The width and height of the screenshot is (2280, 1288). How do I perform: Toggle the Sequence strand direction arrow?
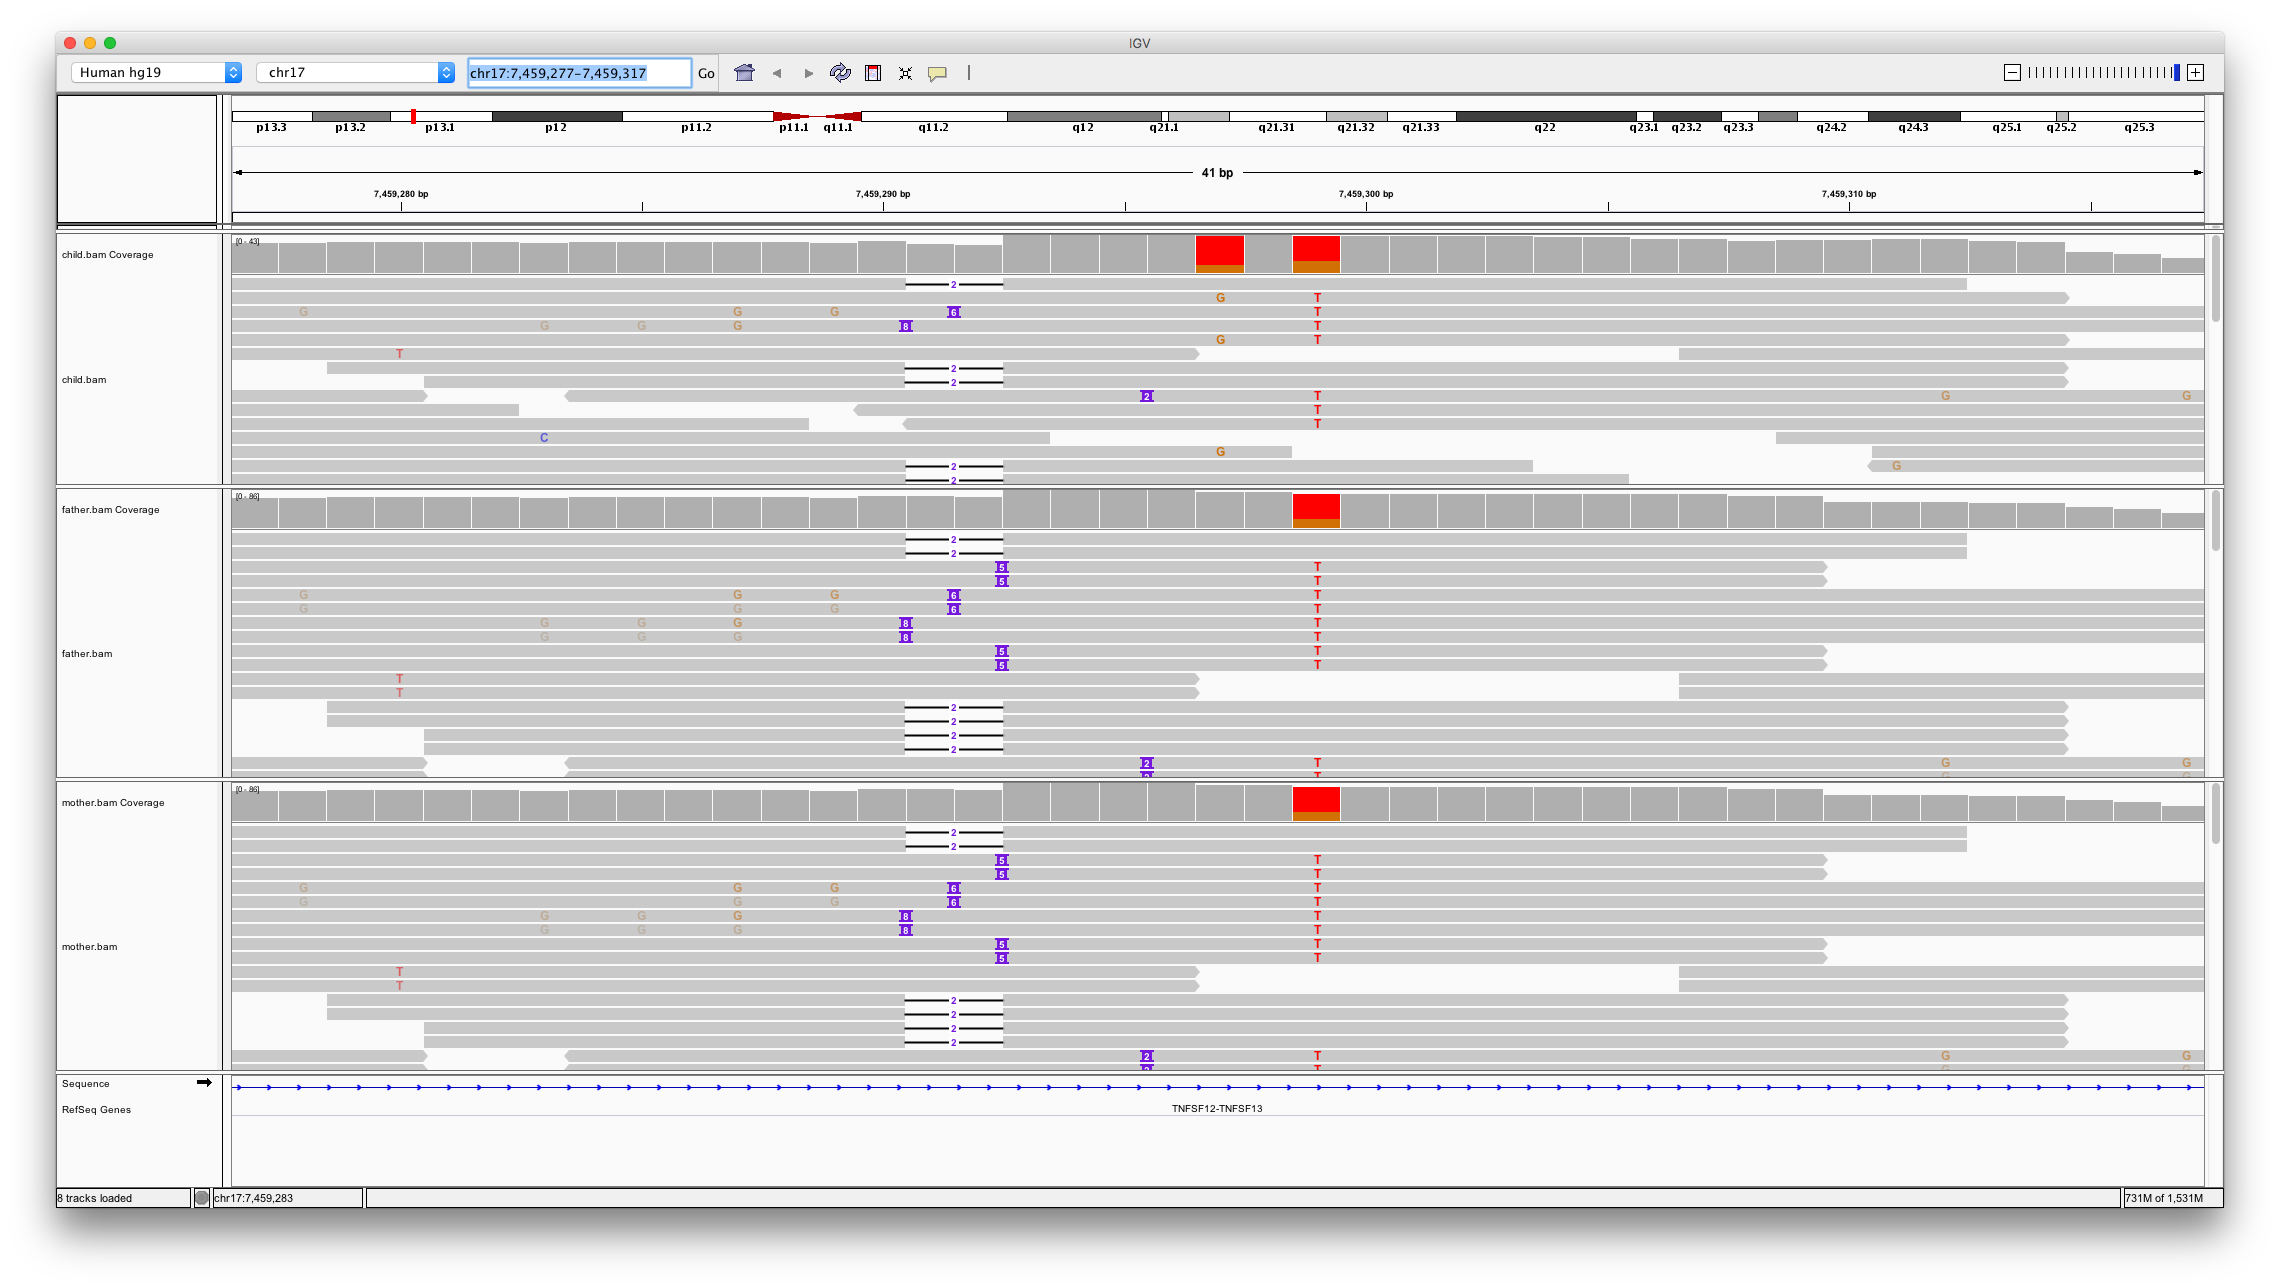pyautogui.click(x=205, y=1082)
